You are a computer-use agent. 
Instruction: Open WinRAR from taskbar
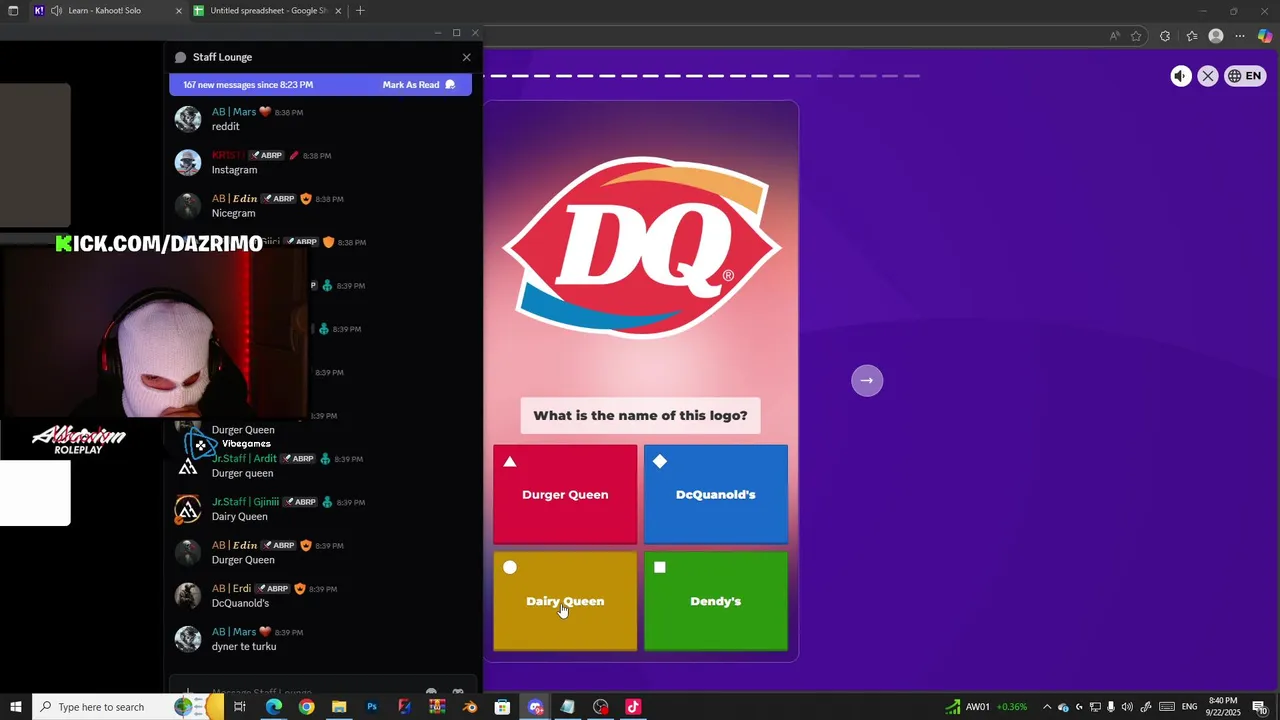(x=437, y=707)
